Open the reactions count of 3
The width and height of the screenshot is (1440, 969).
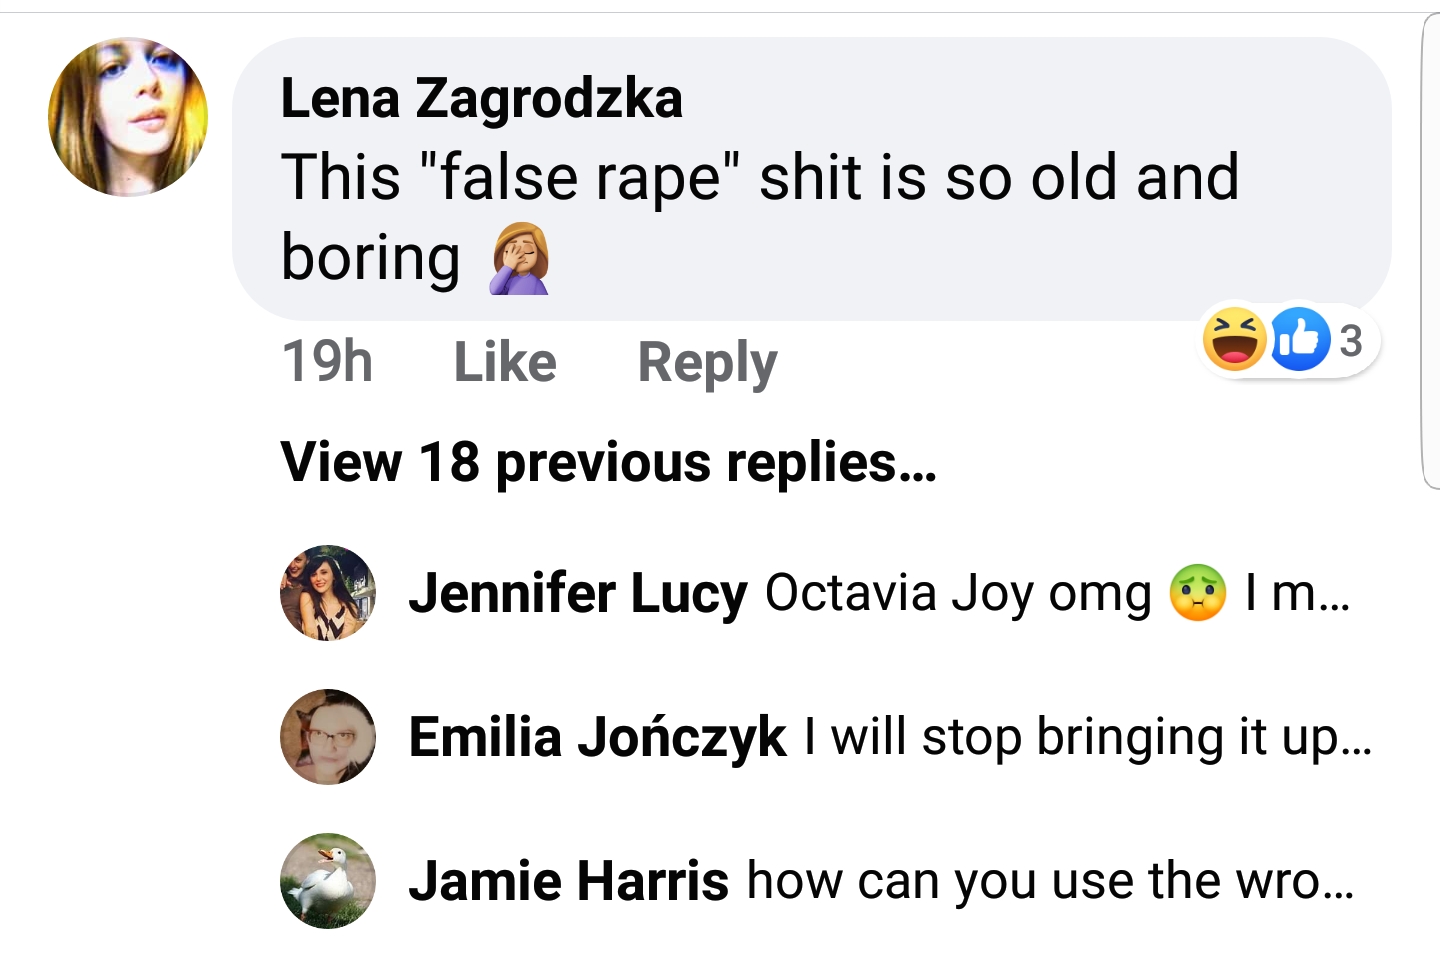(x=1351, y=341)
